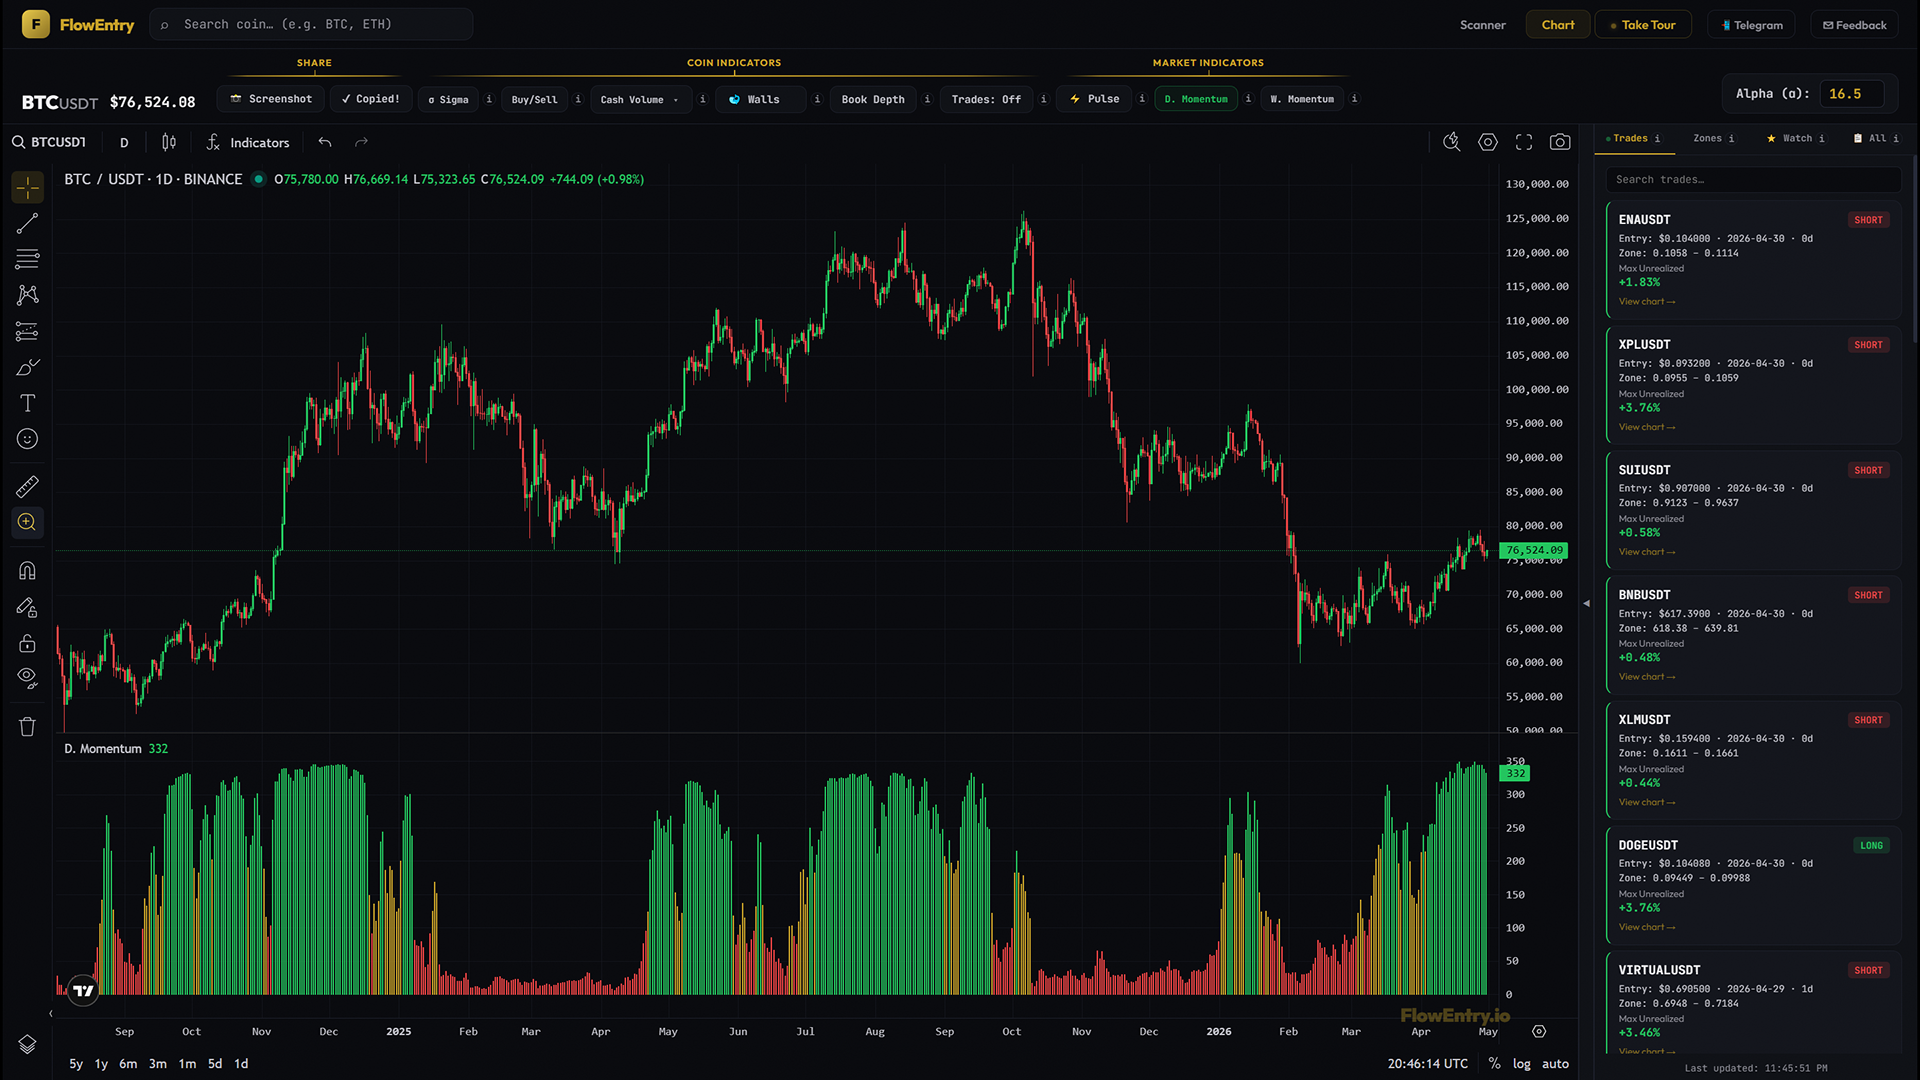This screenshot has width=1920, height=1080.
Task: Open the forecasting and measurement tools
Action: click(x=27, y=331)
